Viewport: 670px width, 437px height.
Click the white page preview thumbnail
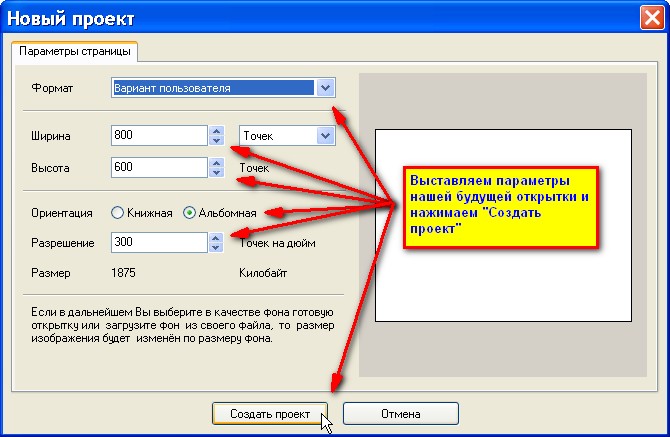click(x=503, y=225)
